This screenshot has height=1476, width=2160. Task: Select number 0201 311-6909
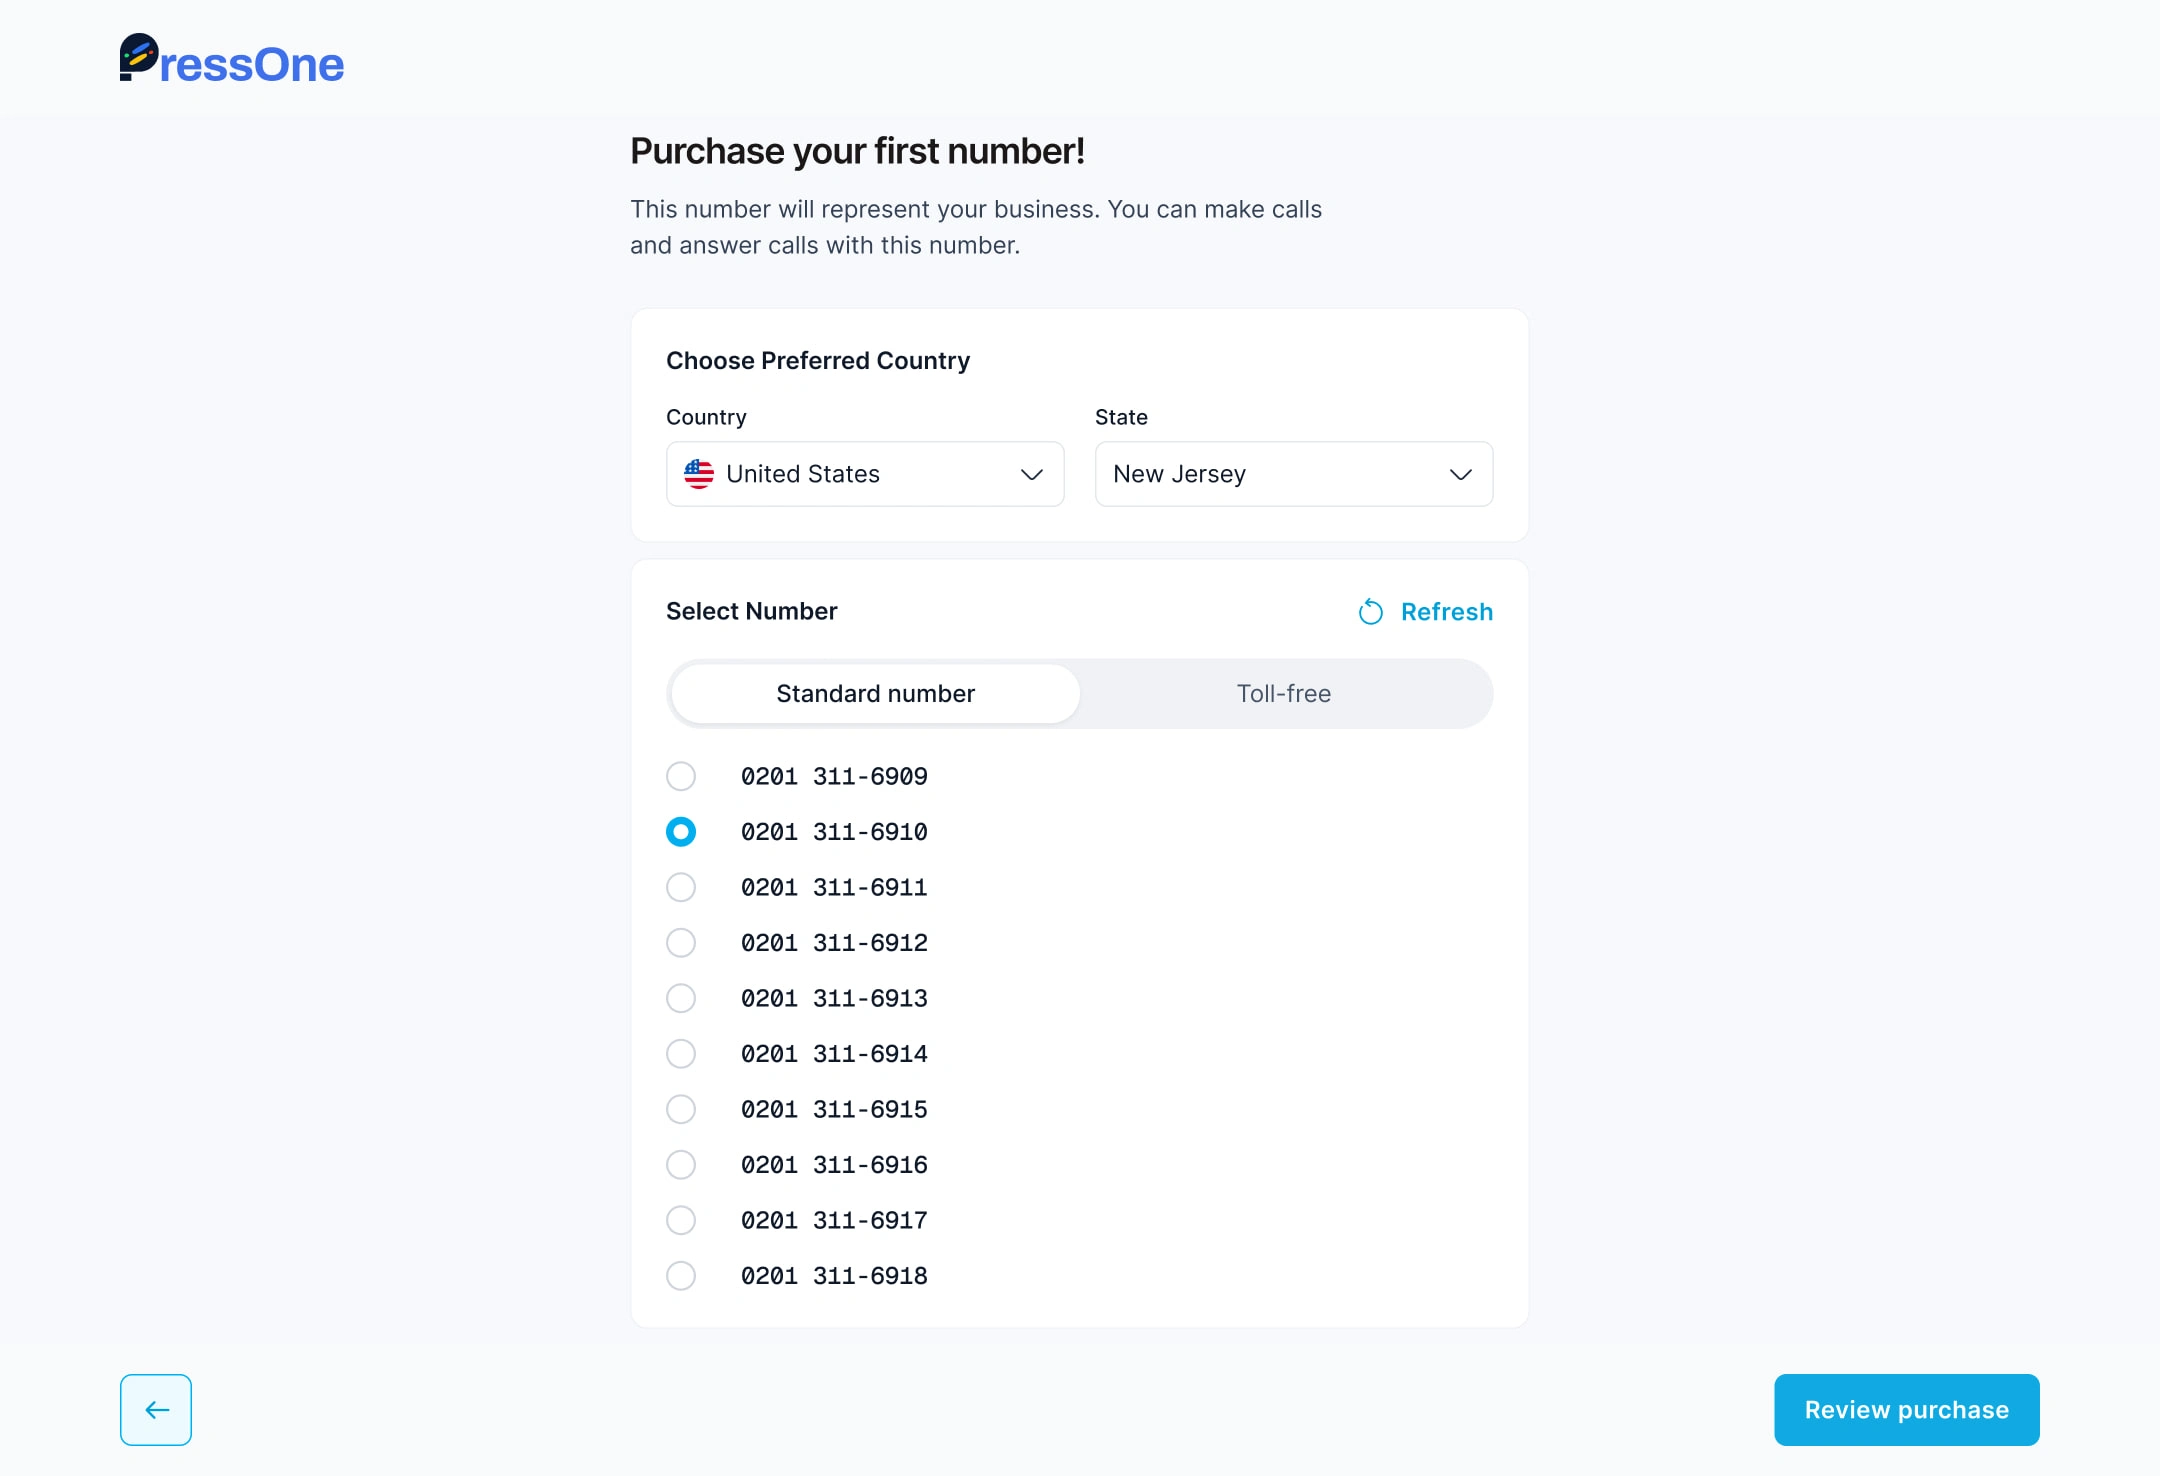681,776
